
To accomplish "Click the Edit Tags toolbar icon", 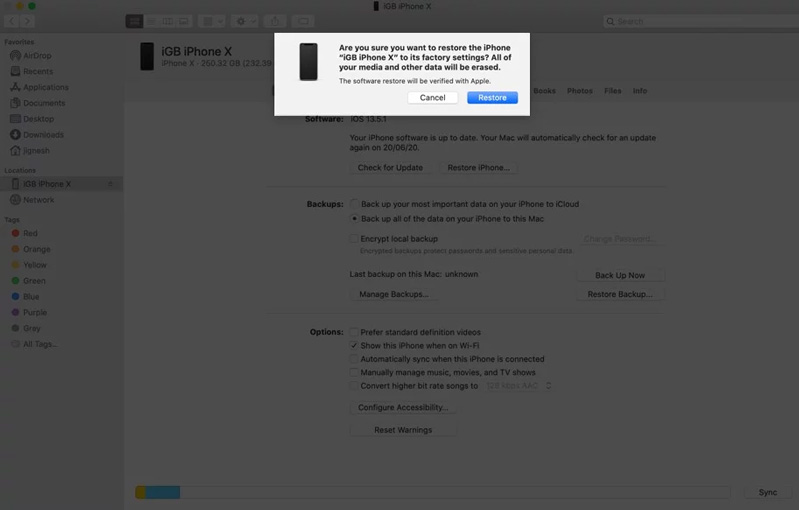I will [x=303, y=21].
